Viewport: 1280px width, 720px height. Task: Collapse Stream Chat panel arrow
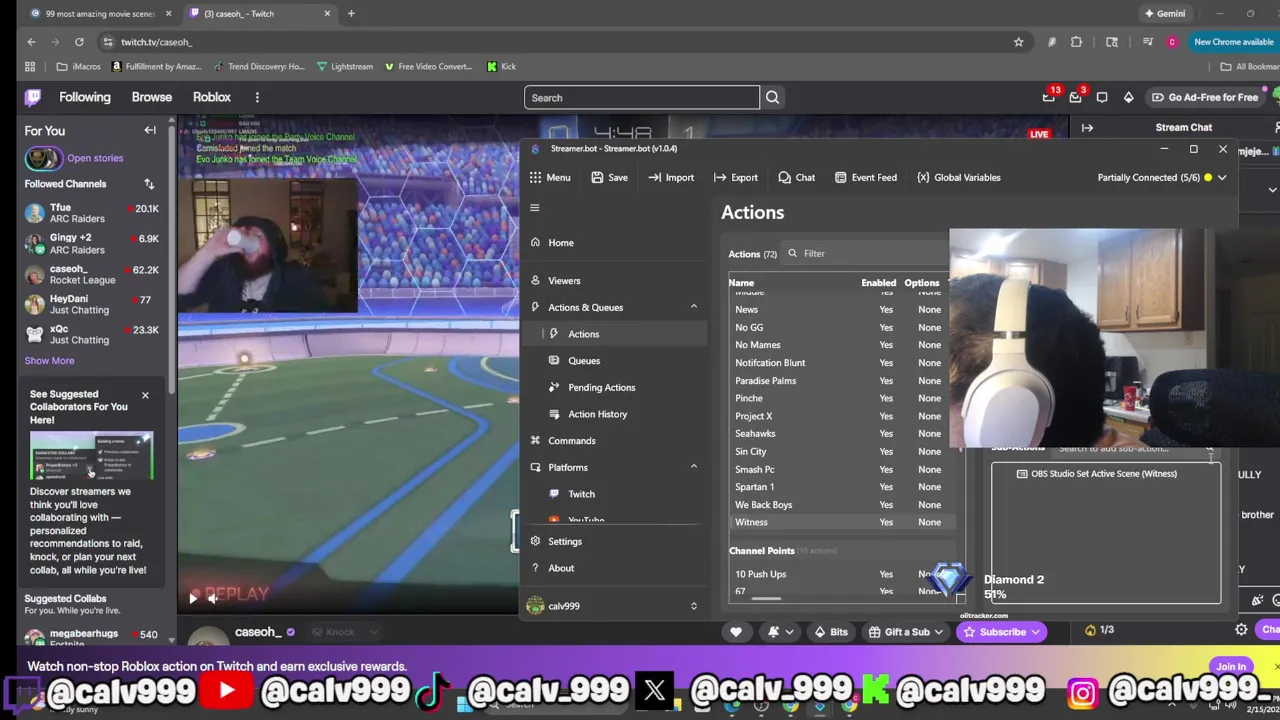coord(1087,128)
